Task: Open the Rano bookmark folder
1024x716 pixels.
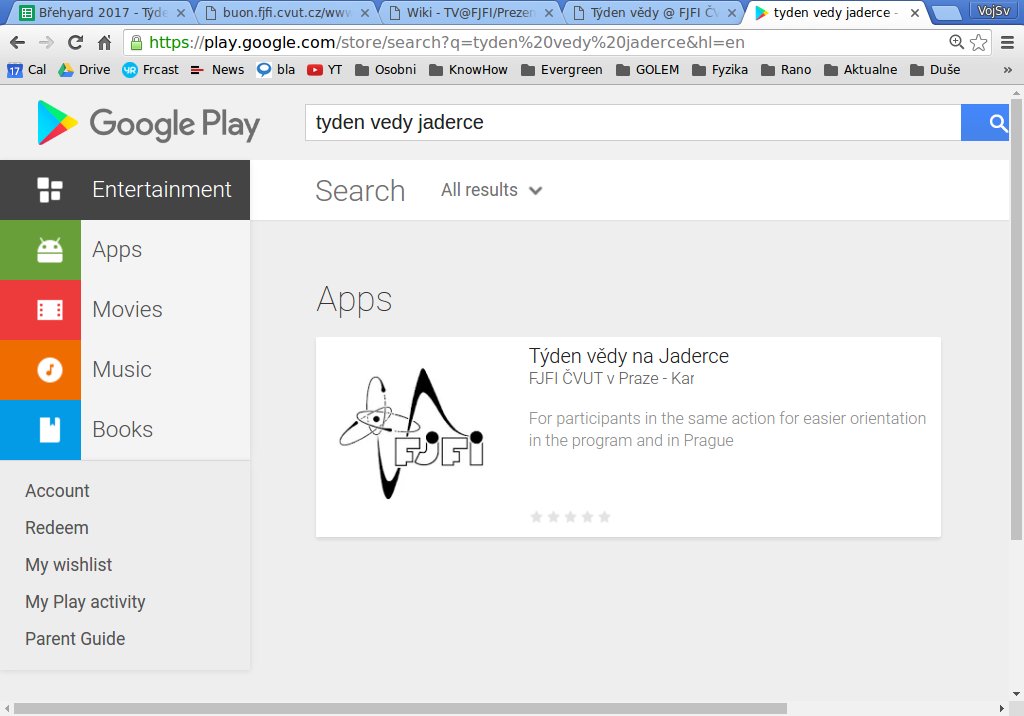Action: [x=786, y=69]
